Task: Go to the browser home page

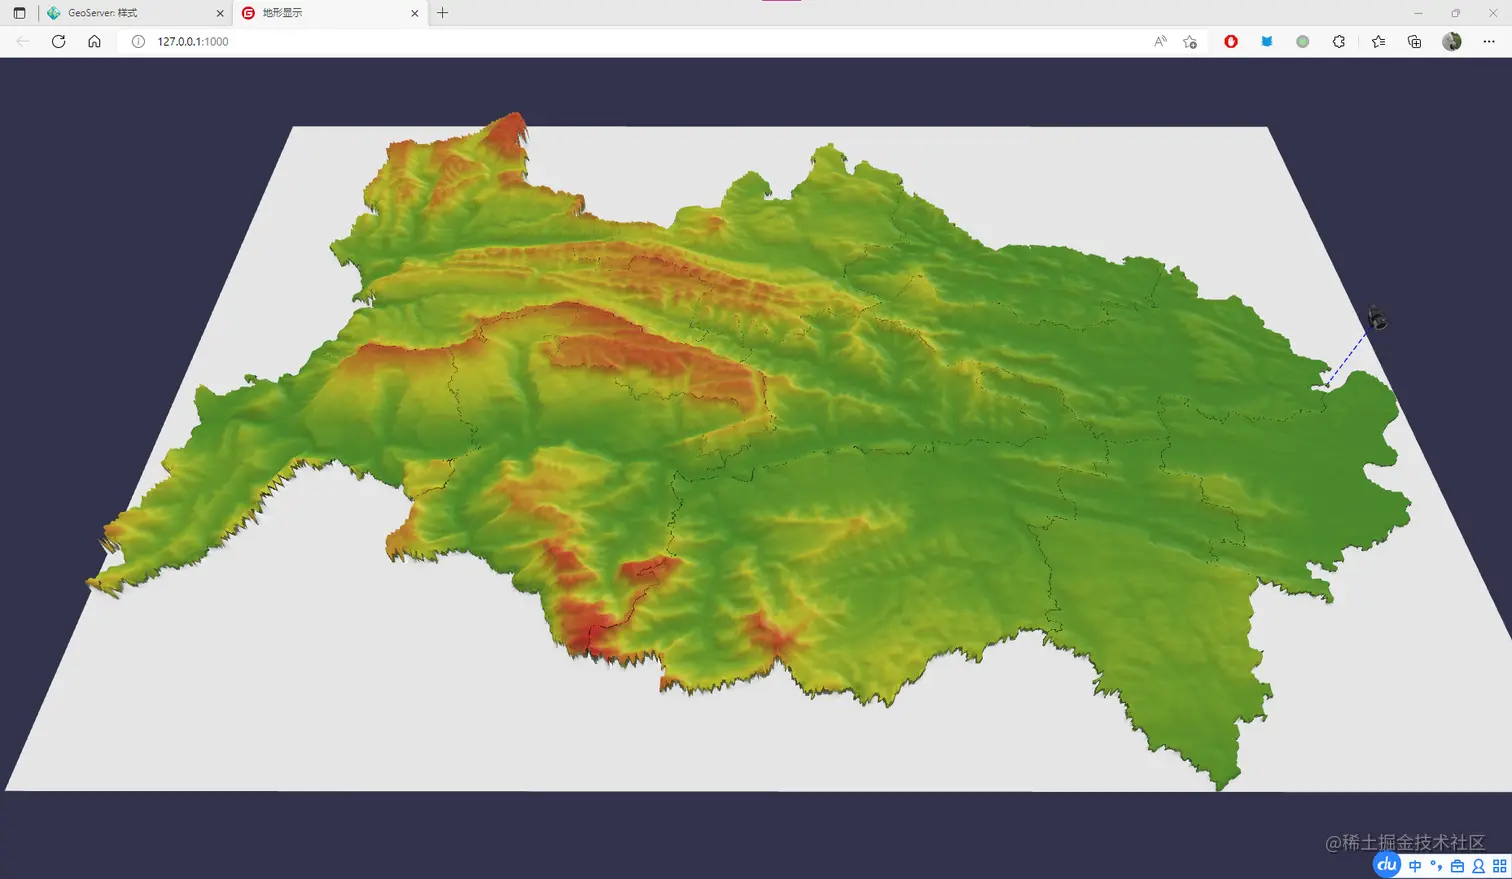Action: pyautogui.click(x=94, y=41)
